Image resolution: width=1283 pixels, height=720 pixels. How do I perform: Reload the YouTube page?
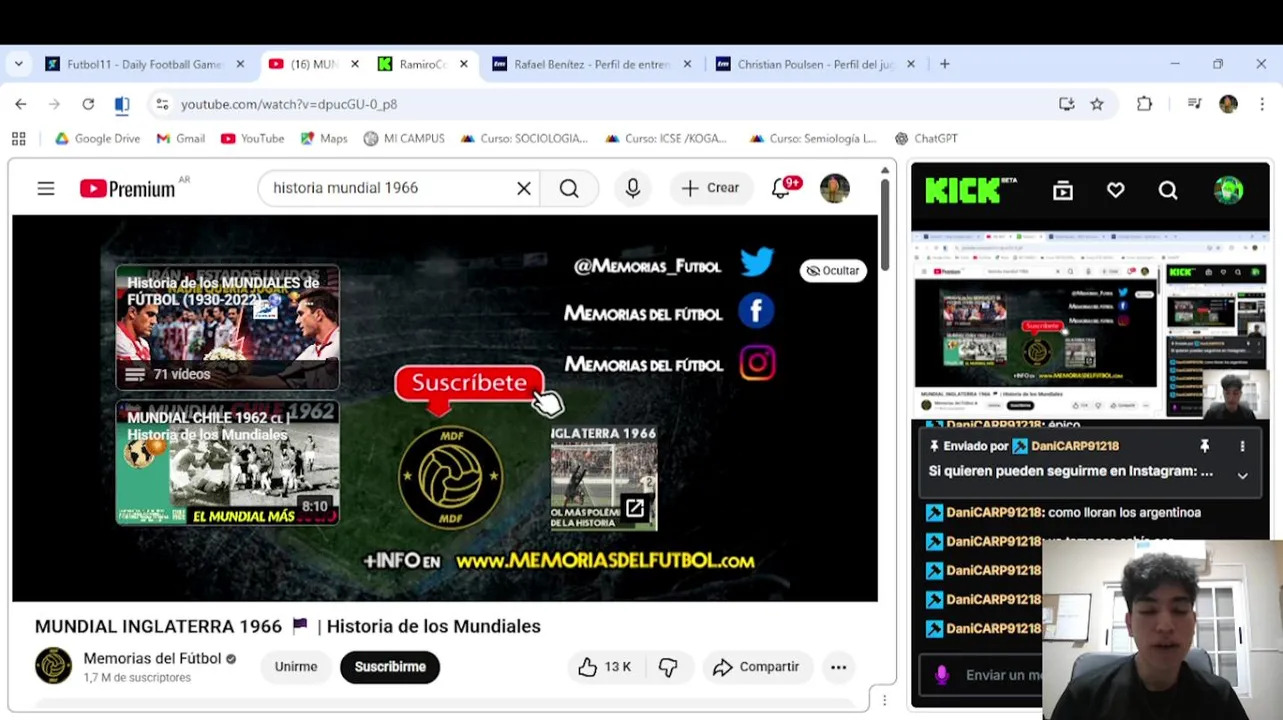pyautogui.click(x=88, y=104)
